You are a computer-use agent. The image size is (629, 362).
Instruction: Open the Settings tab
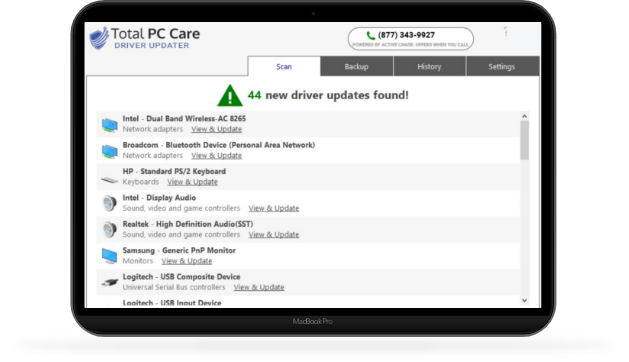(x=502, y=67)
